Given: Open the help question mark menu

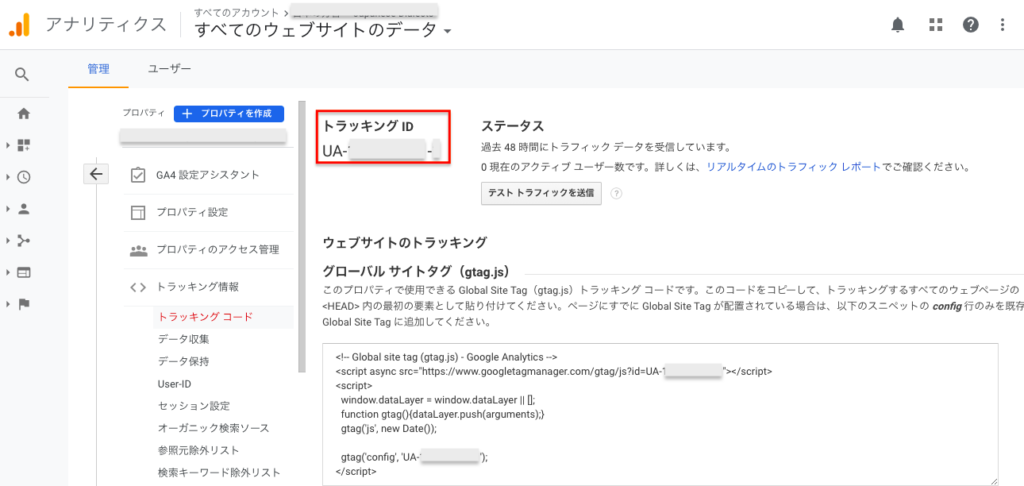Looking at the screenshot, I should 970,25.
